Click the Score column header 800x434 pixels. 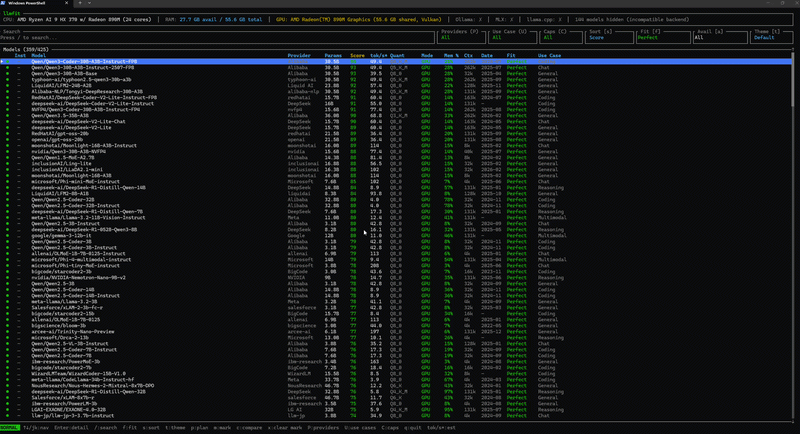(x=357, y=56)
